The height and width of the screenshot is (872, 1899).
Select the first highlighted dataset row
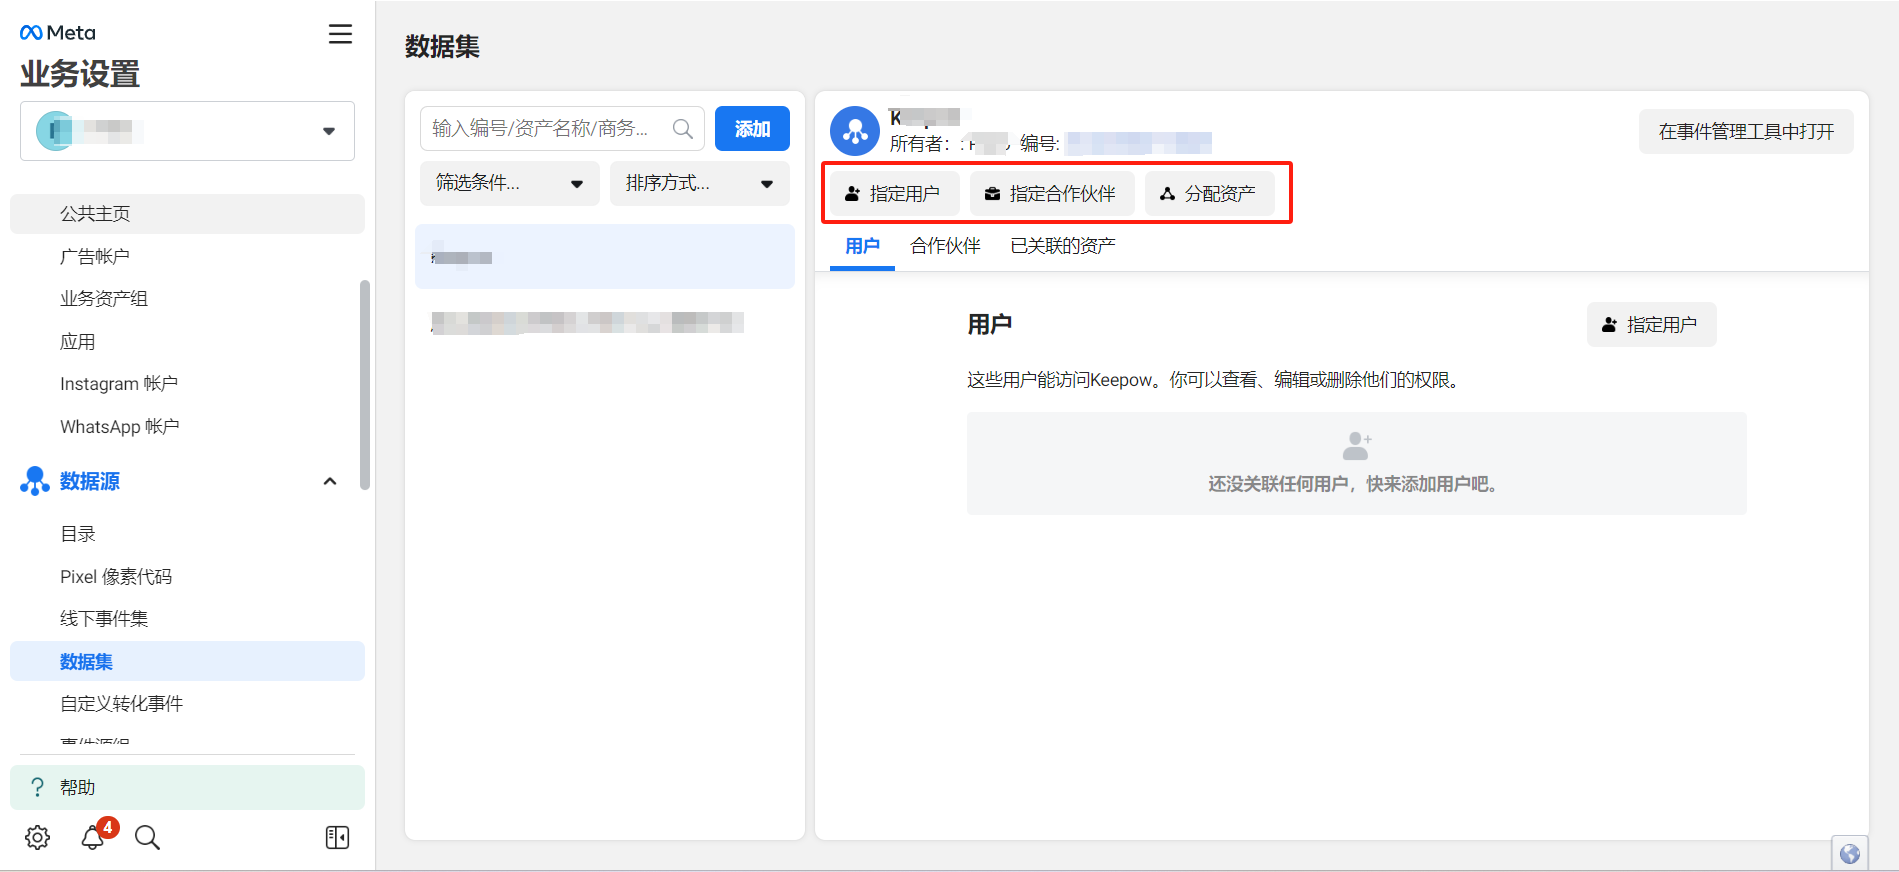(605, 257)
